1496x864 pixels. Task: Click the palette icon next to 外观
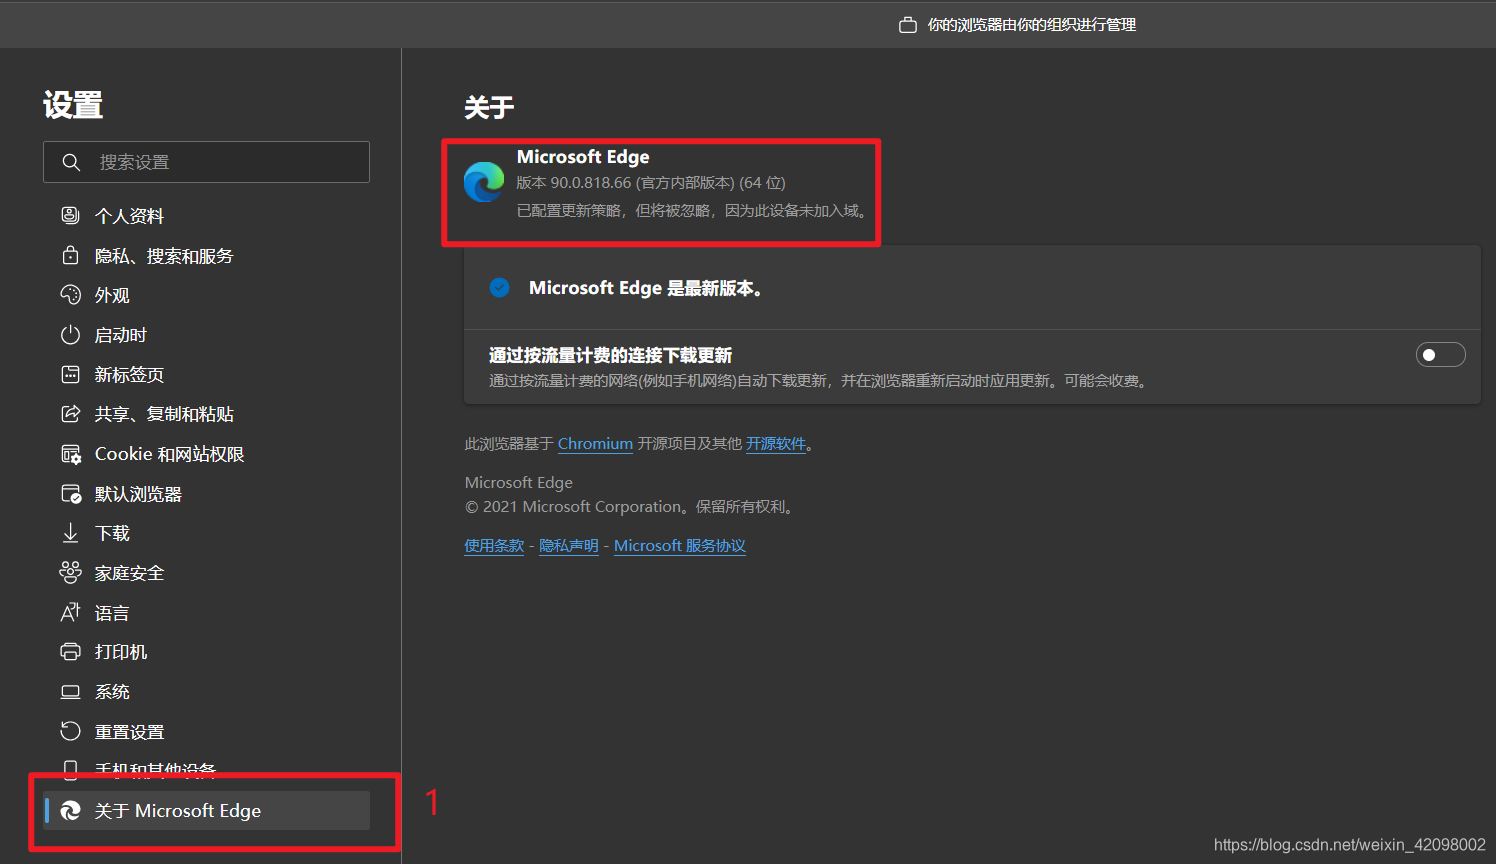(x=70, y=295)
